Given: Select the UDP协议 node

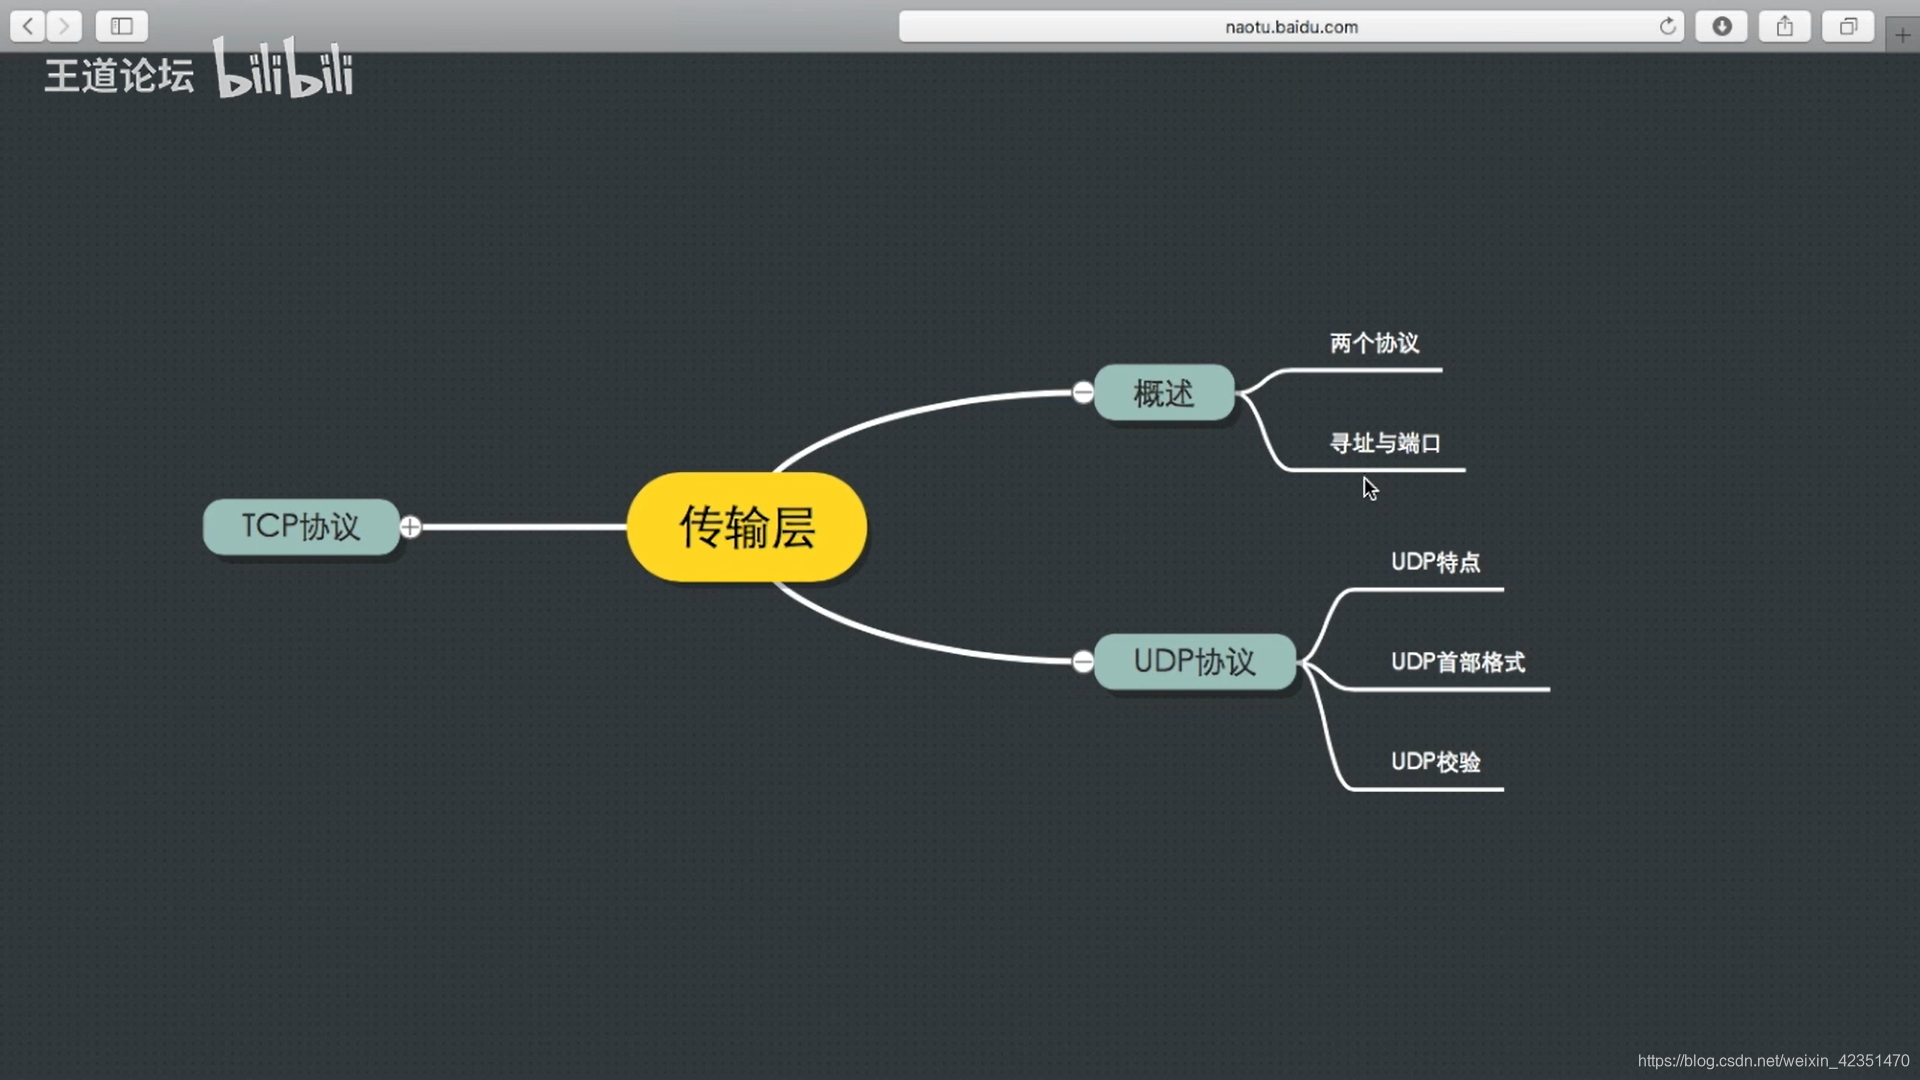Looking at the screenshot, I should pos(1195,661).
